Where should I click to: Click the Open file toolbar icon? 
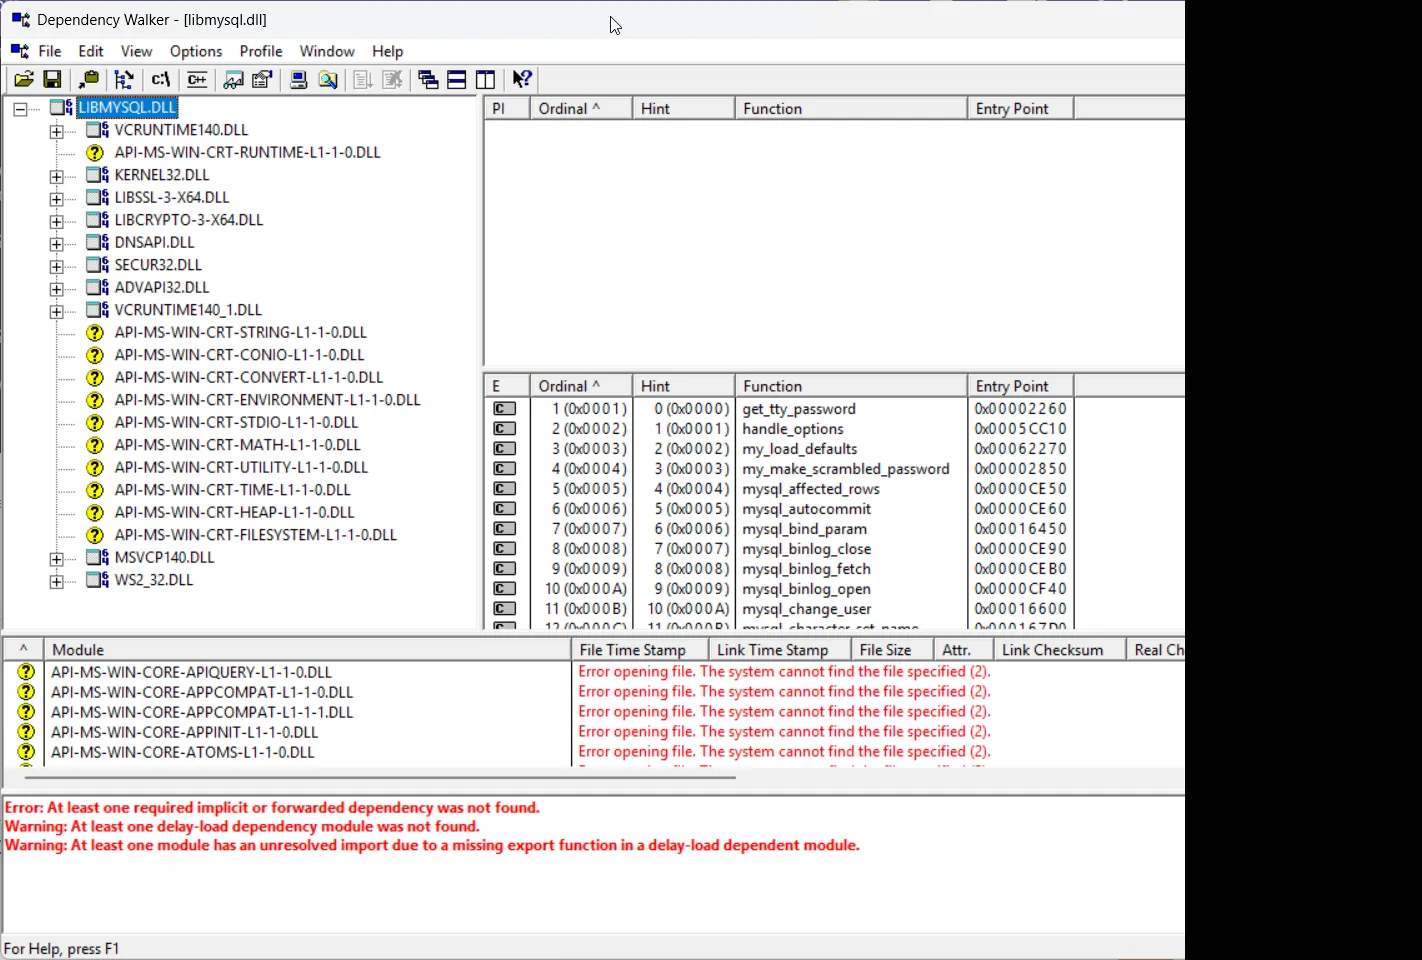pos(23,80)
